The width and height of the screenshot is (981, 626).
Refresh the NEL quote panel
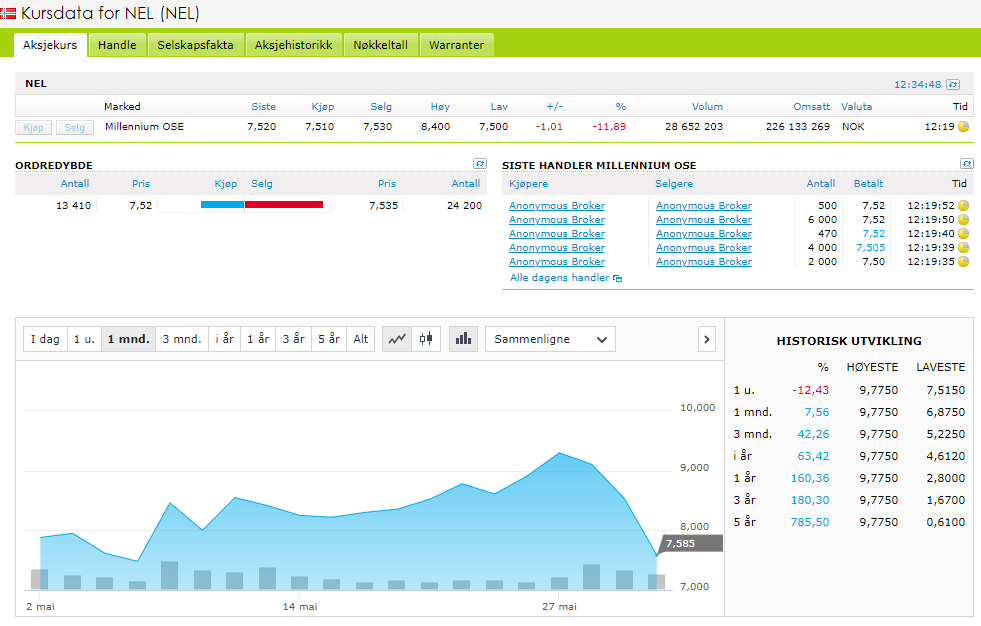[x=953, y=85]
